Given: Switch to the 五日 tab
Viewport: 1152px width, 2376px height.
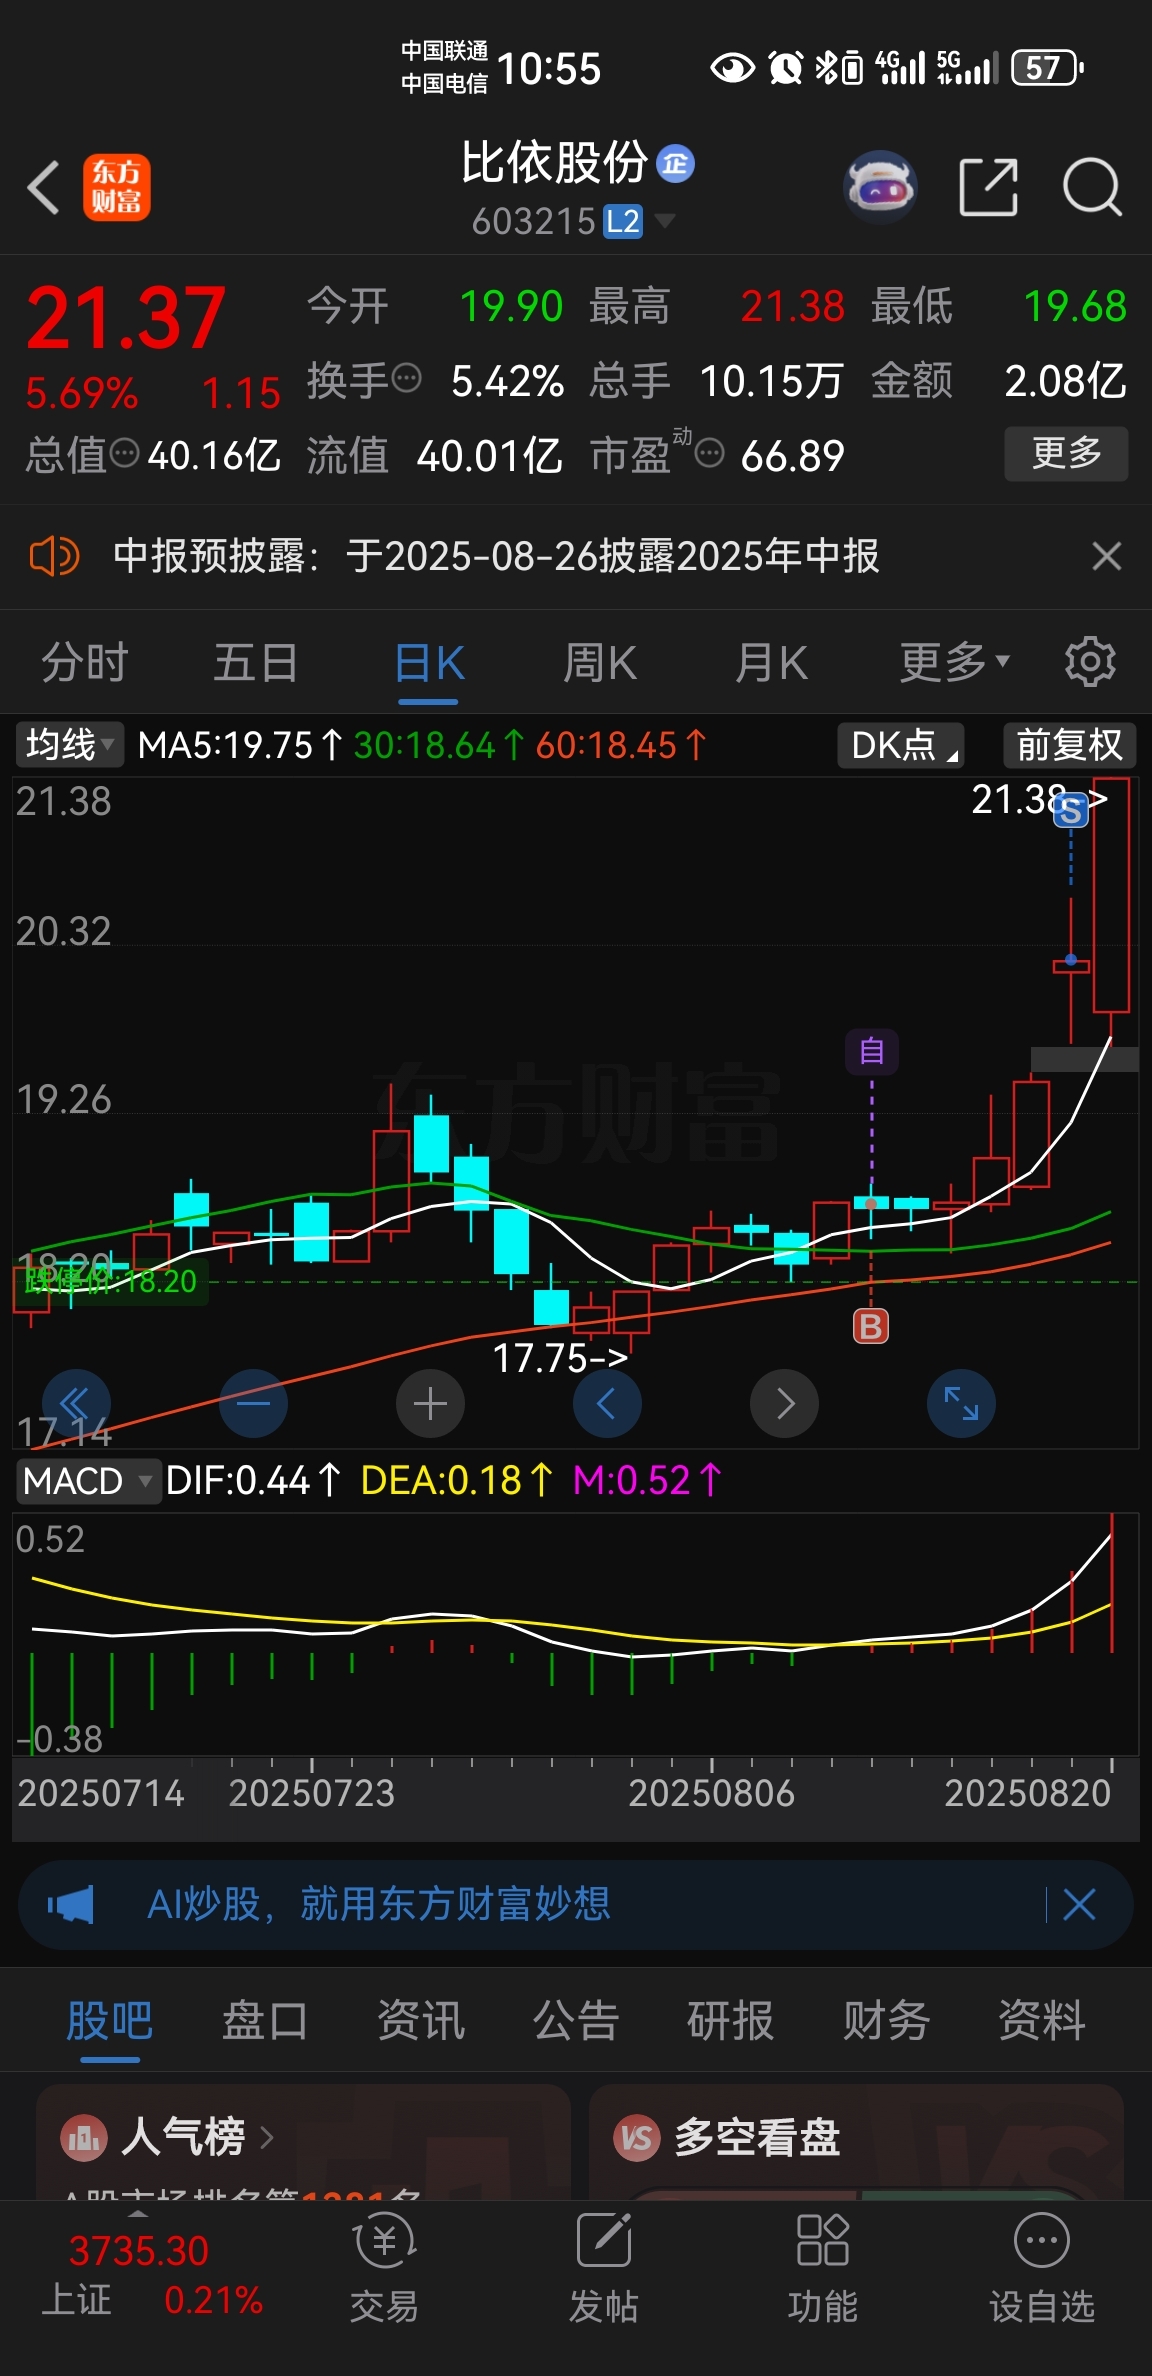Looking at the screenshot, I should (256, 663).
